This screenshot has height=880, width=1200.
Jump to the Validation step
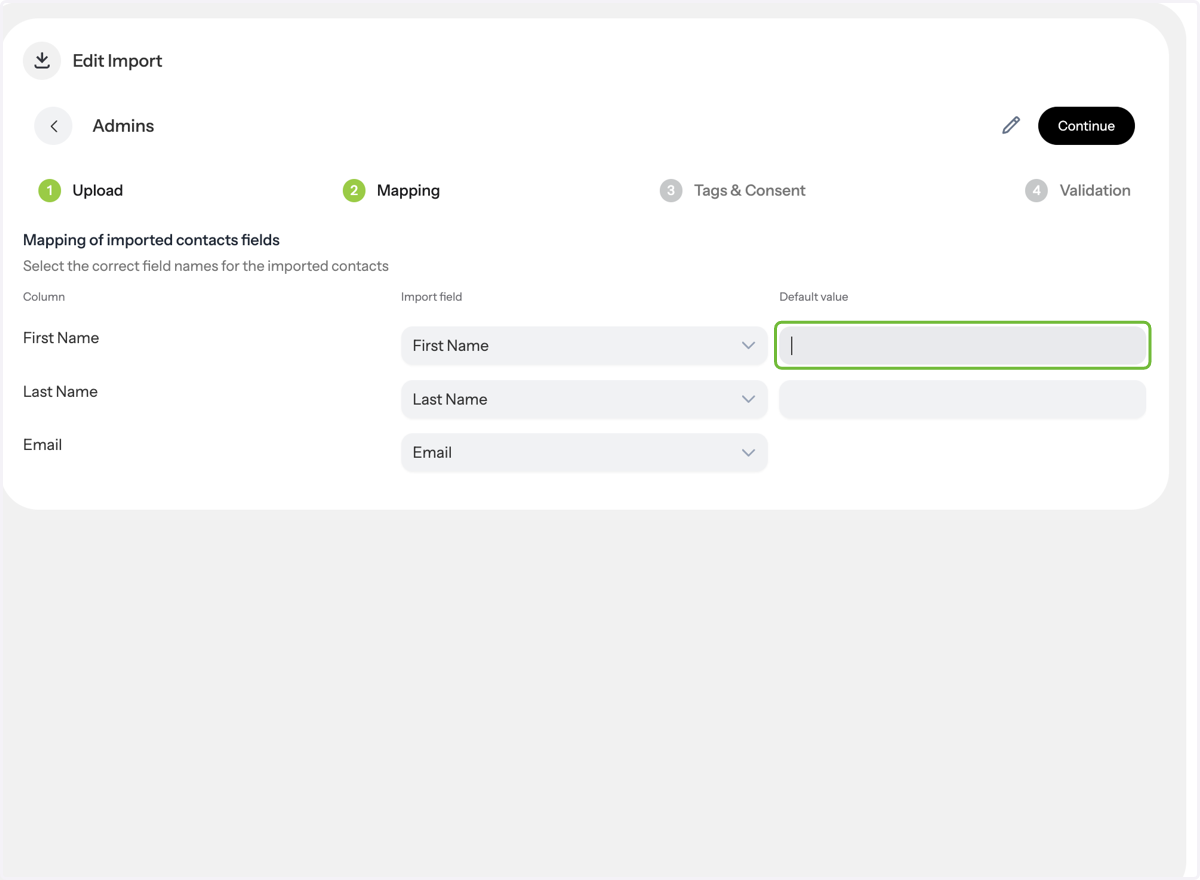(1095, 190)
